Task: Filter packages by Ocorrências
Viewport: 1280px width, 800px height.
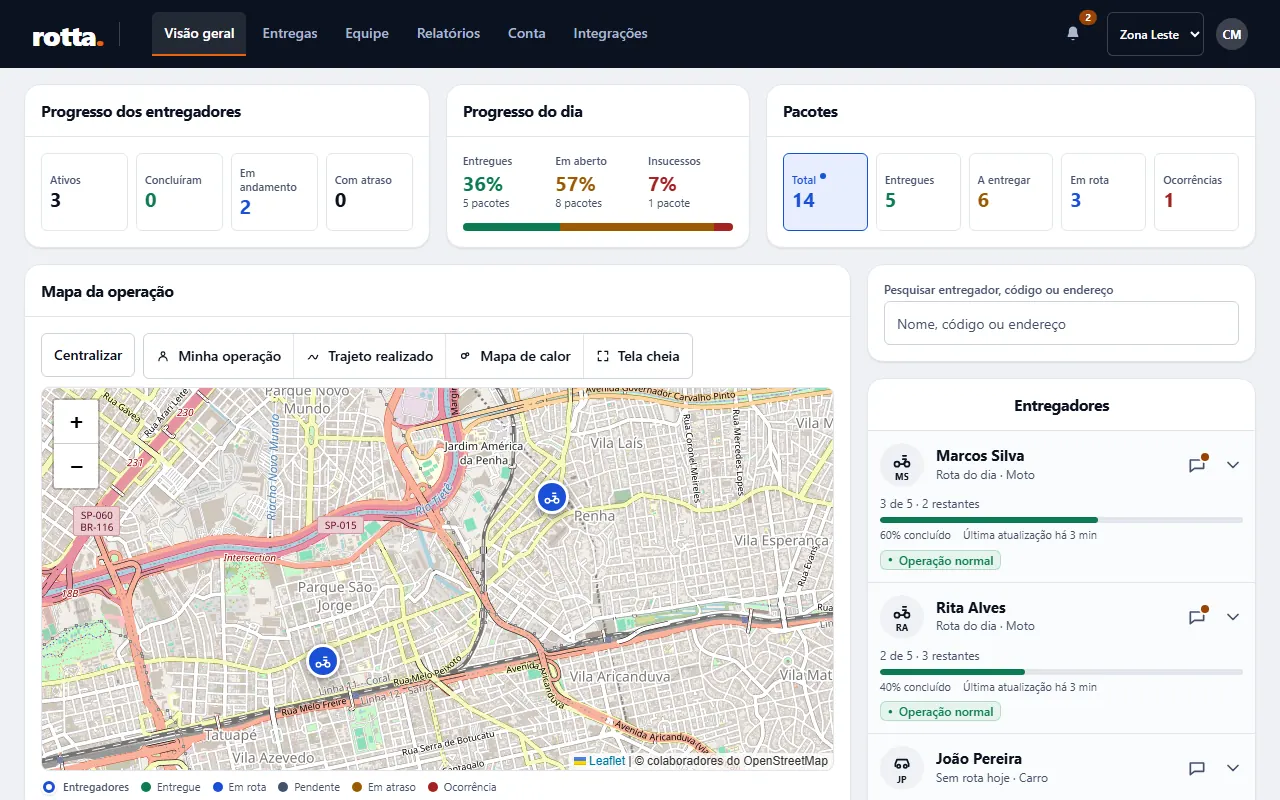Action: tap(1196, 192)
